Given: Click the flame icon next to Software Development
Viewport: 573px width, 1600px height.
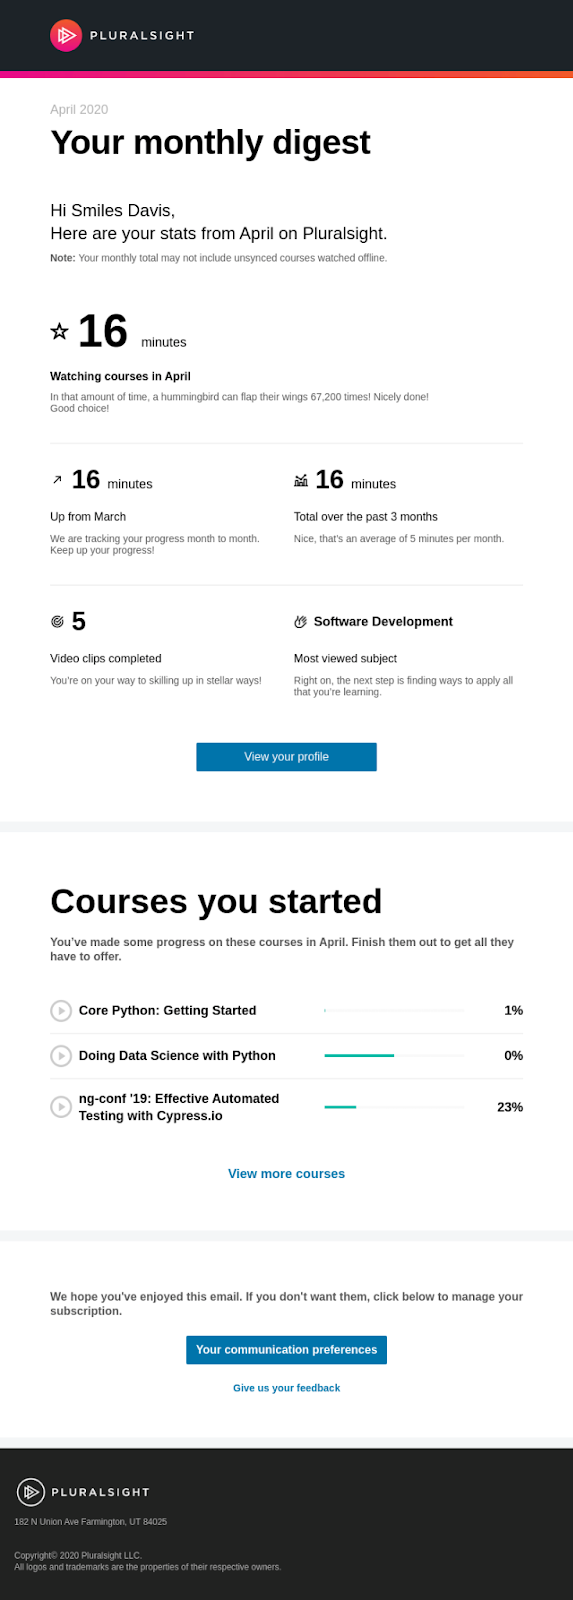Looking at the screenshot, I should pyautogui.click(x=300, y=622).
